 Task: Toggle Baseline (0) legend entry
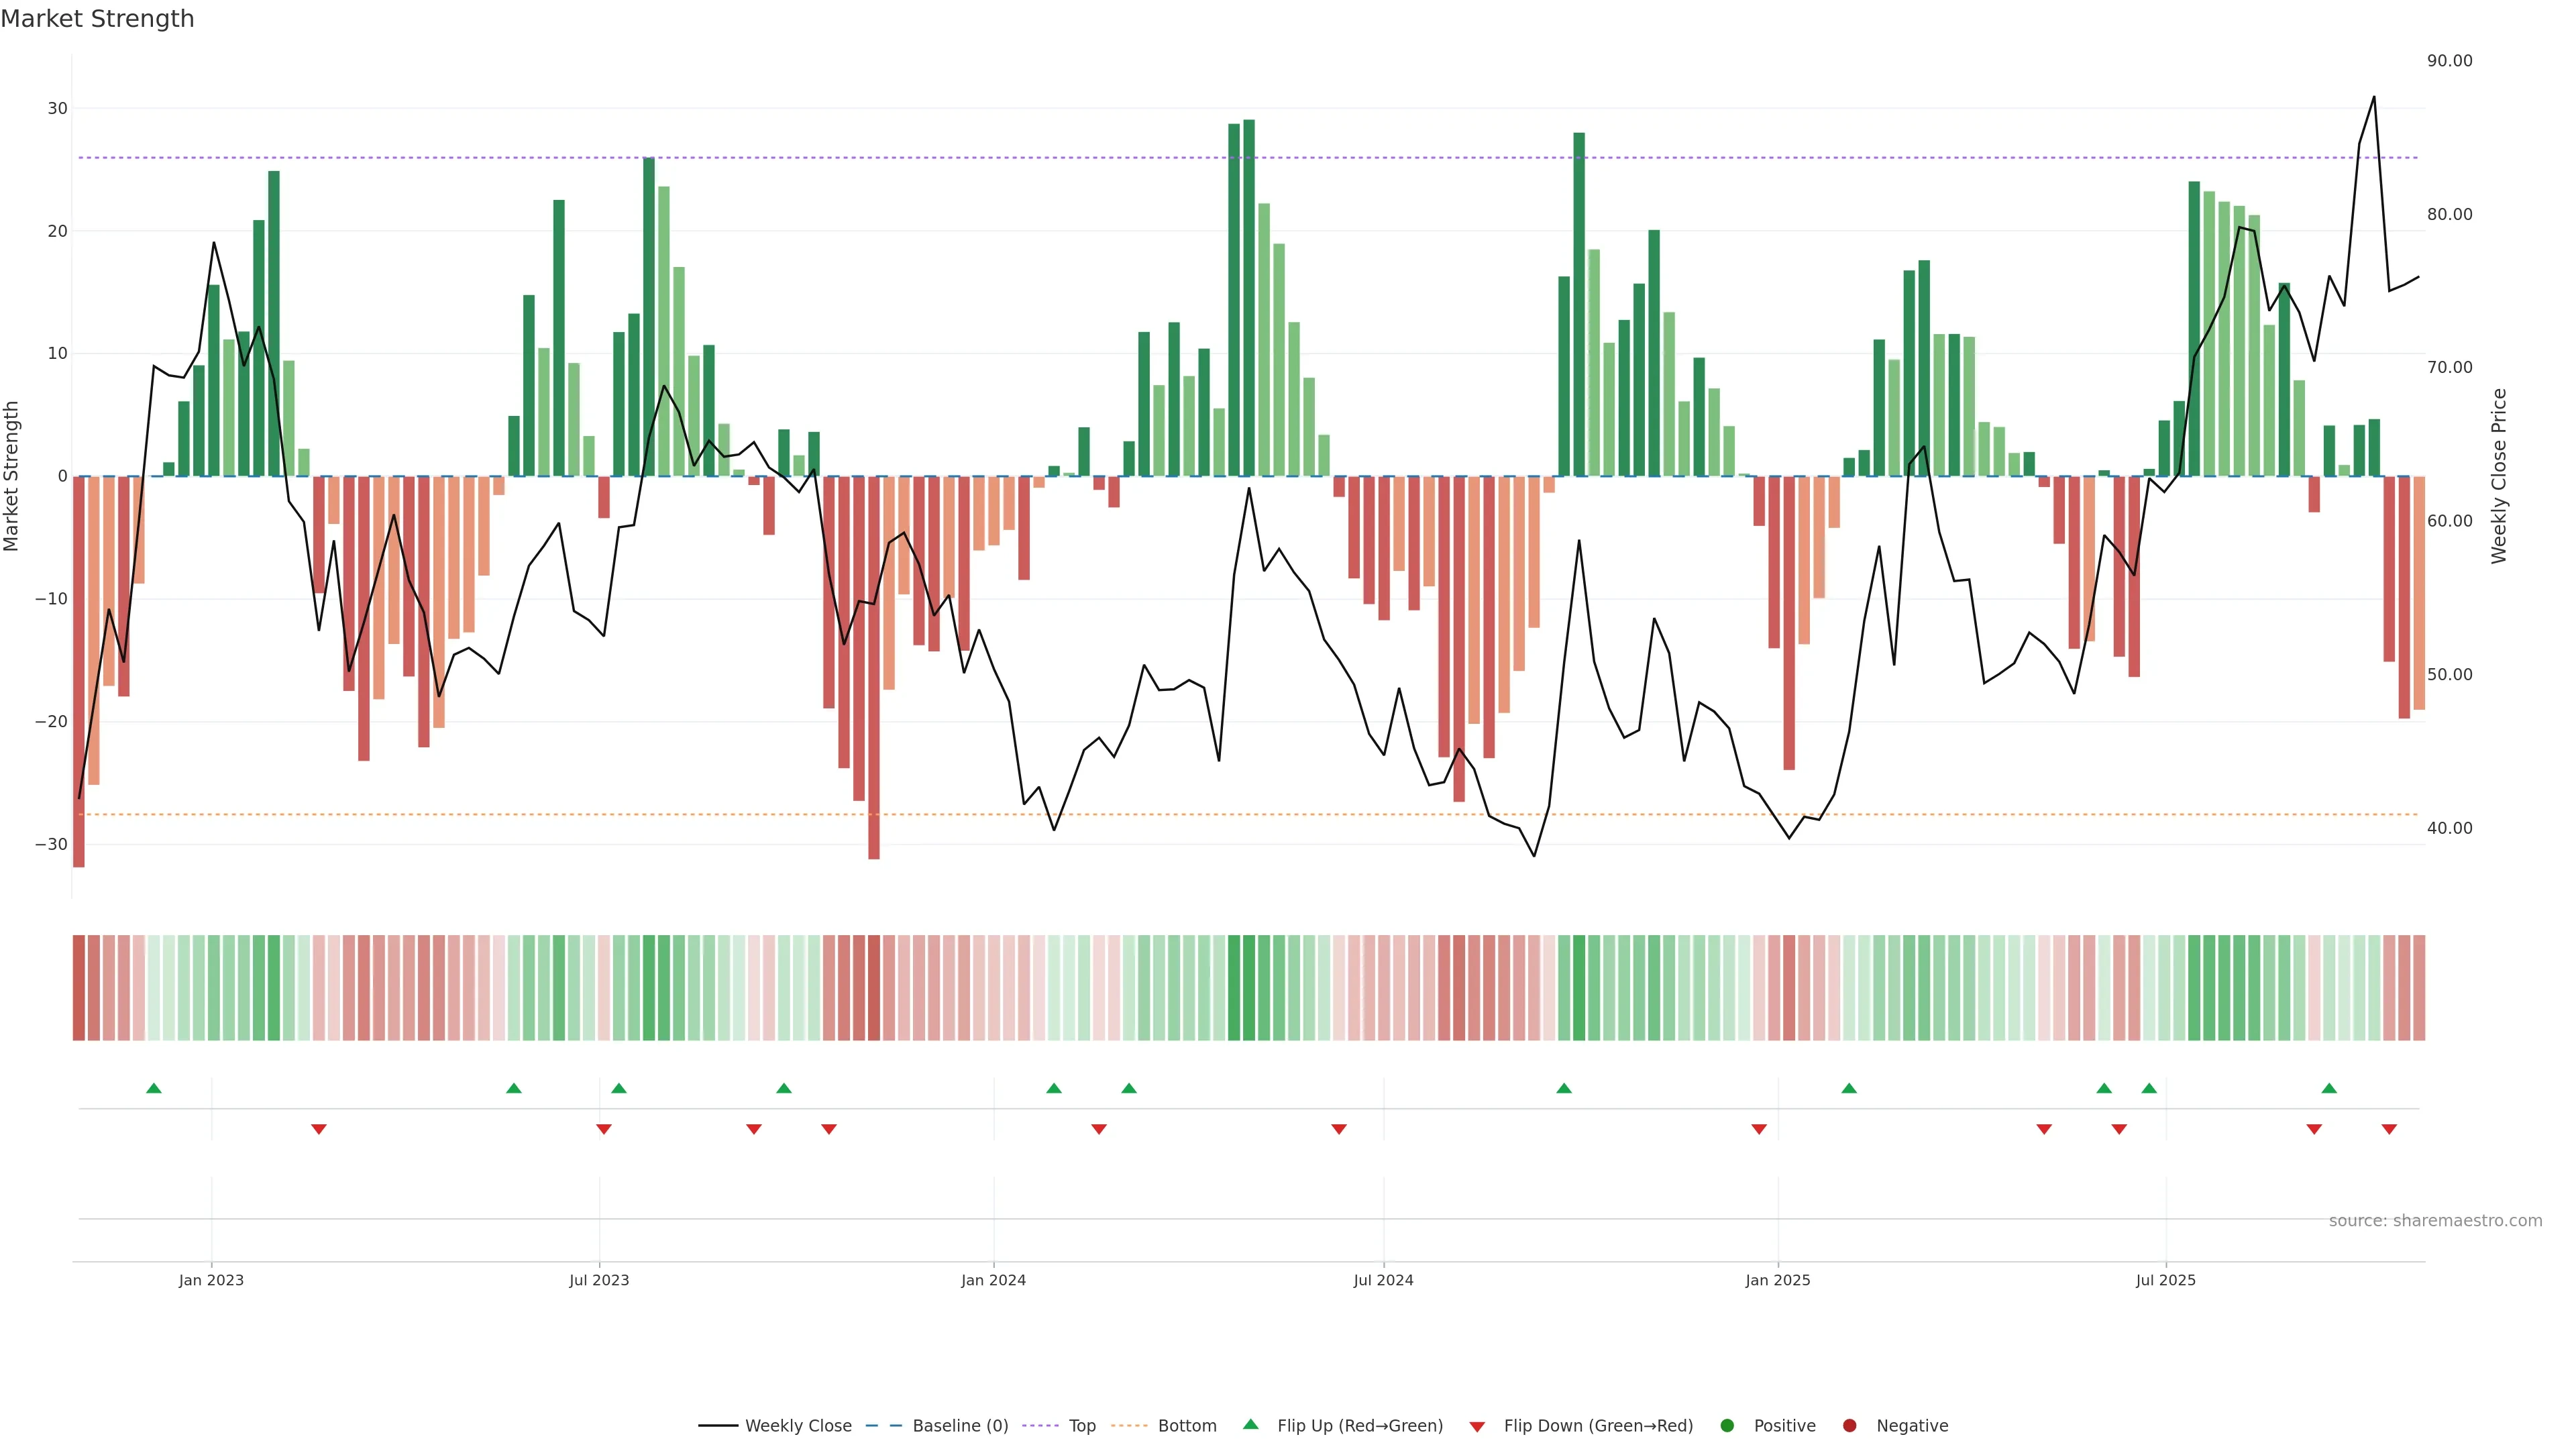959,1425
